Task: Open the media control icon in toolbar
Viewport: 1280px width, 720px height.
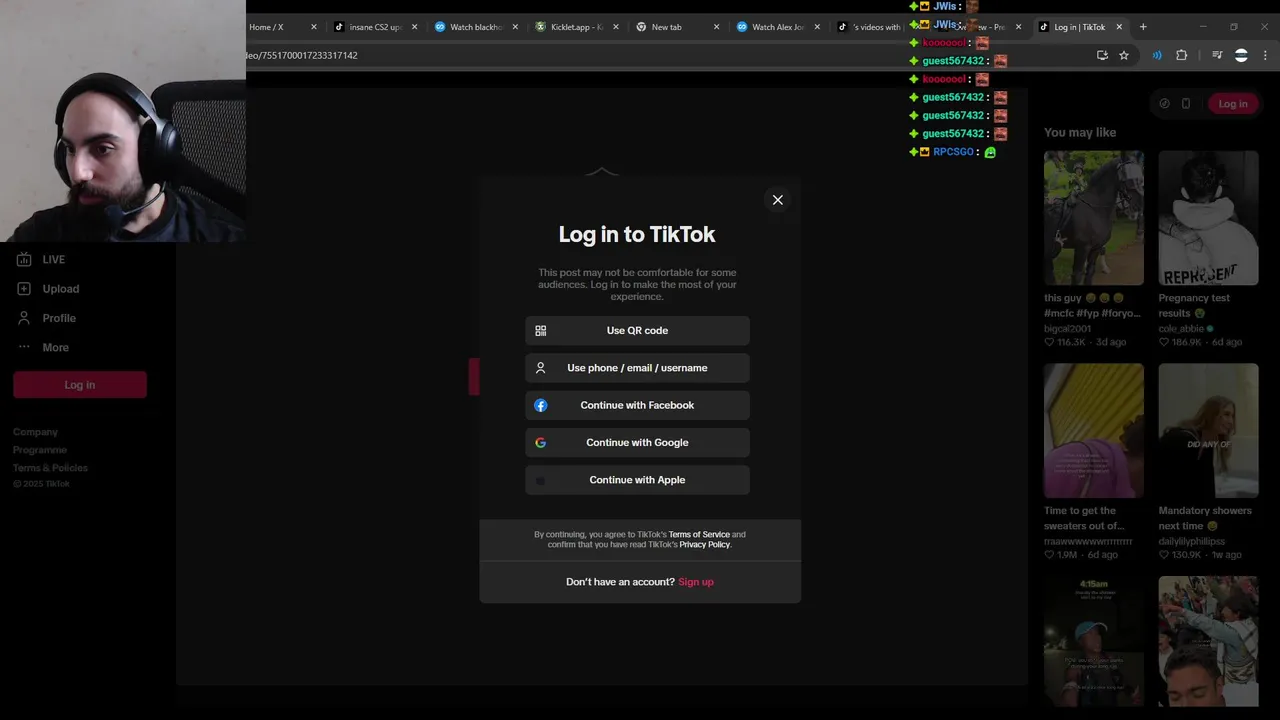Action: point(1217,56)
